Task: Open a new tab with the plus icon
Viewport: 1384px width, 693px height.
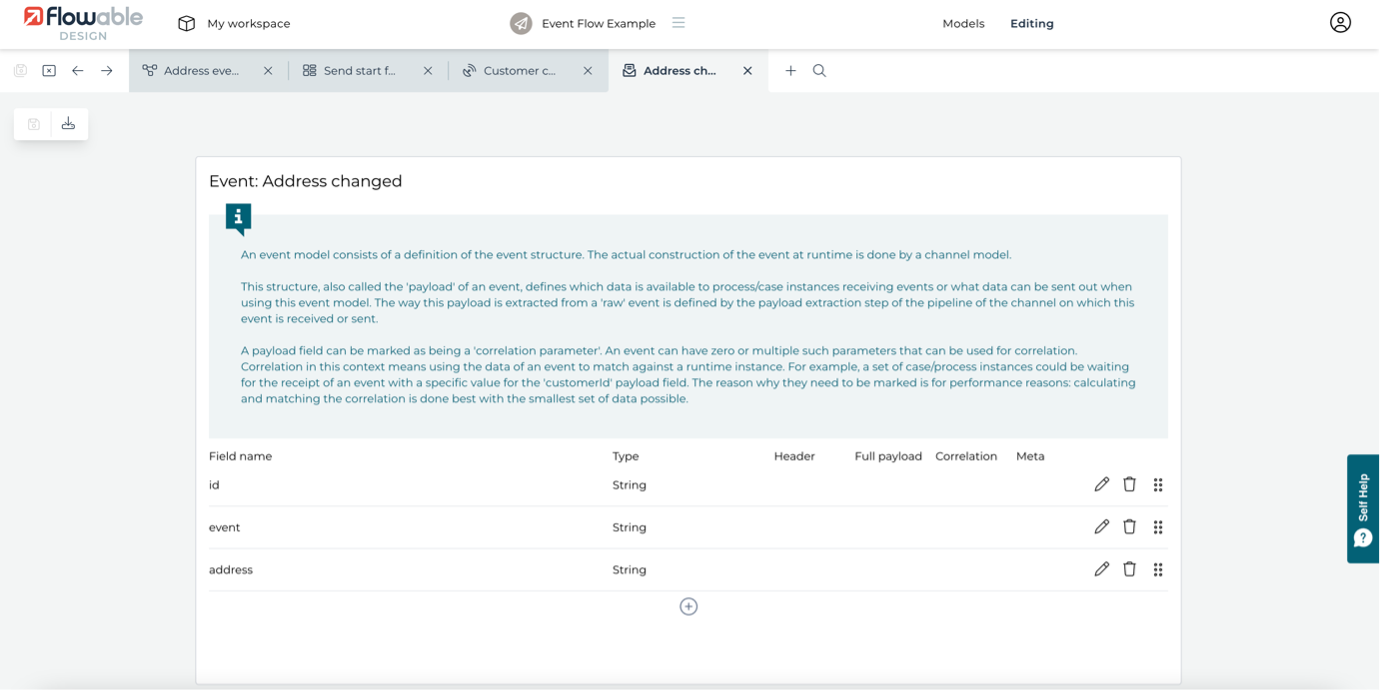Action: [790, 71]
